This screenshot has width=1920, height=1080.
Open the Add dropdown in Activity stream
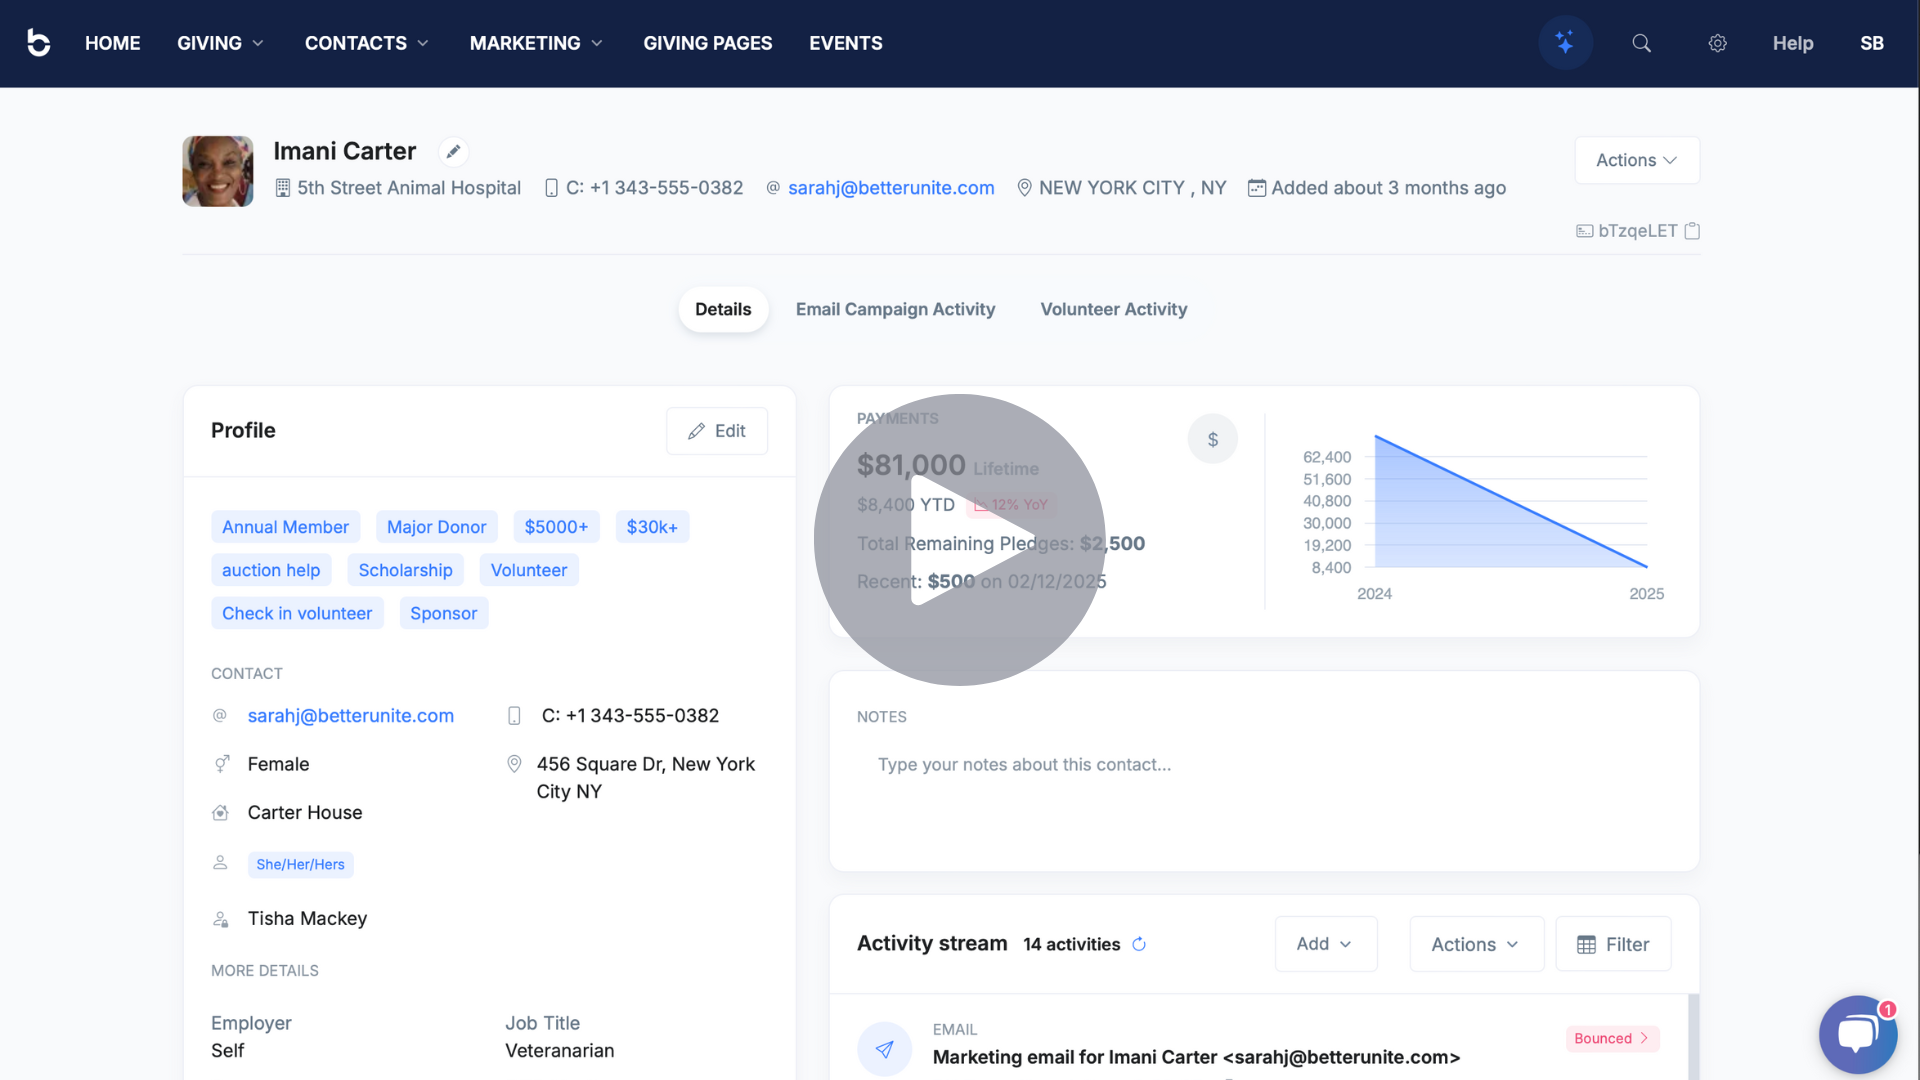coord(1325,944)
